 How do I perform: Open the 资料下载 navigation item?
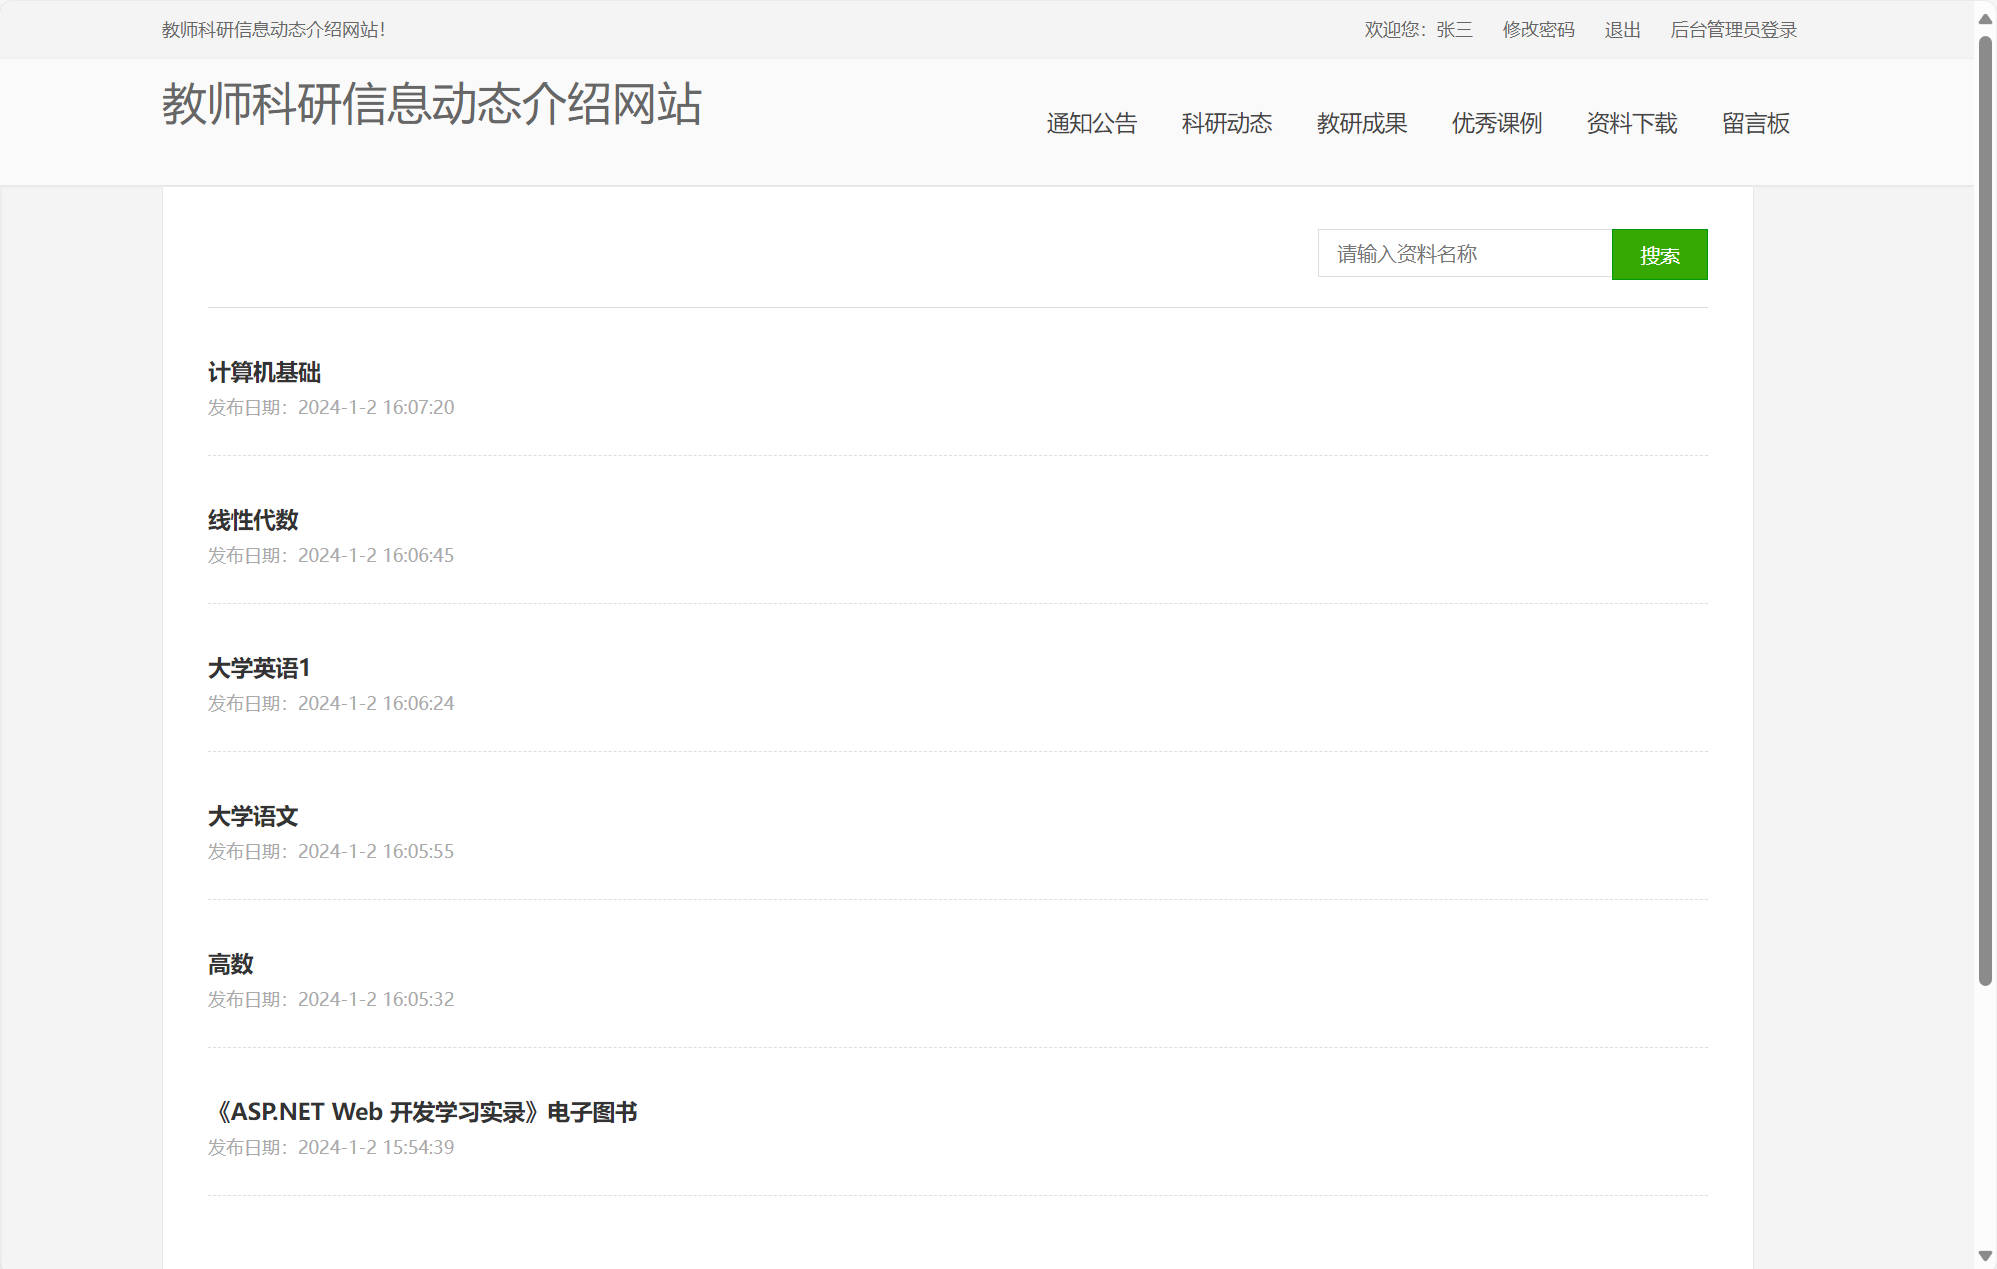[1631, 124]
